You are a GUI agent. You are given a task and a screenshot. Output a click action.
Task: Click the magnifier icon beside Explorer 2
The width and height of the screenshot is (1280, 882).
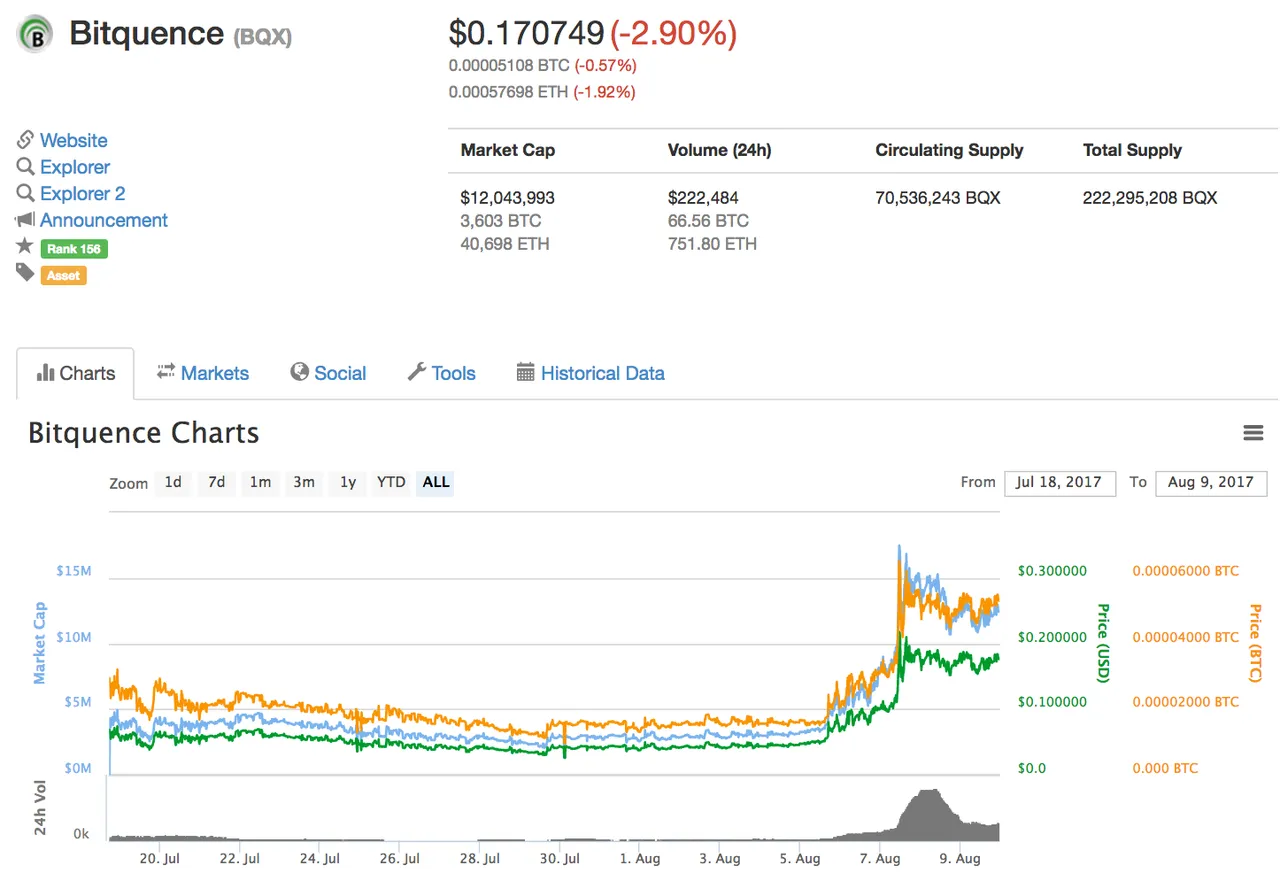click(x=25, y=193)
